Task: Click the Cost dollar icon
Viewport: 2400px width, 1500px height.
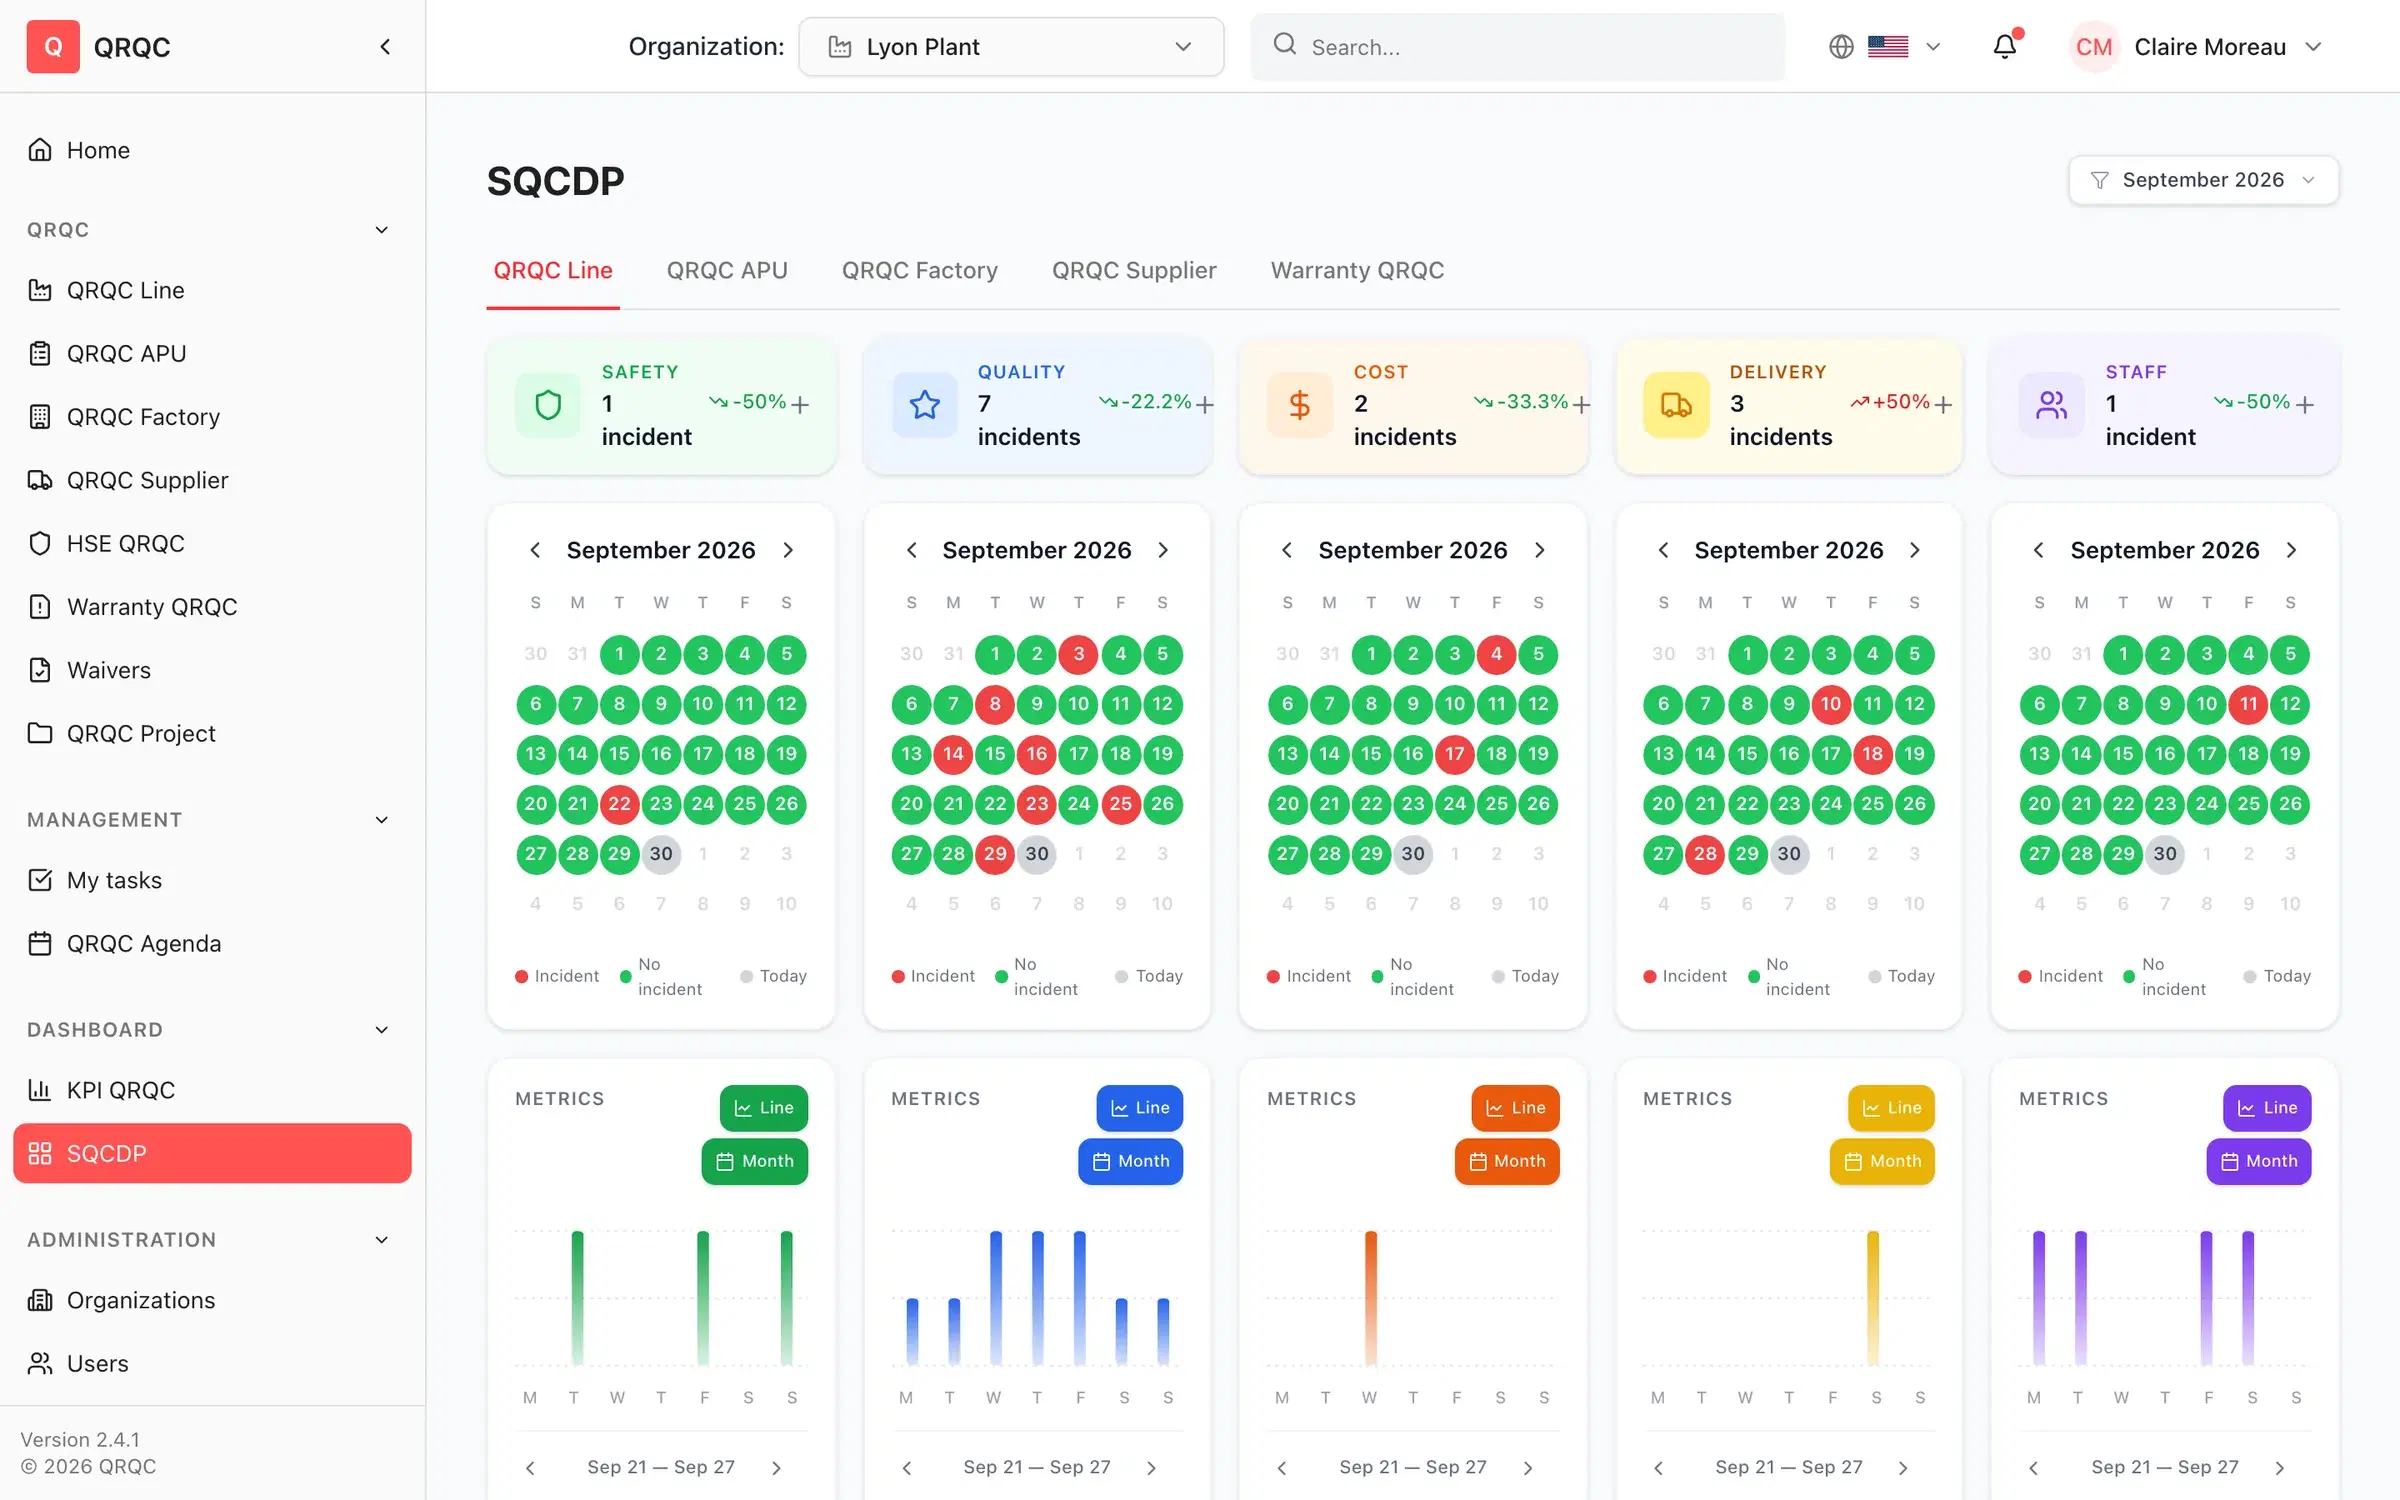Action: [x=1300, y=405]
